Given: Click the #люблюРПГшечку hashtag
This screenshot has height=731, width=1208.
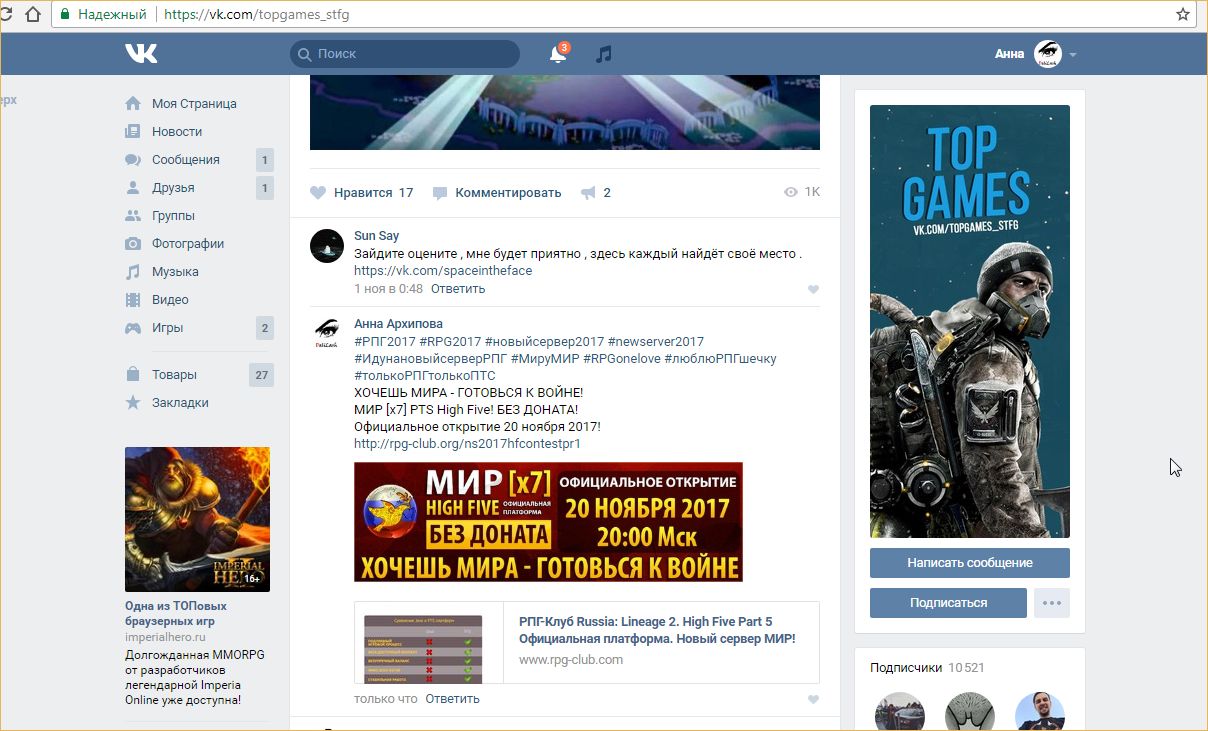Looking at the screenshot, I should 720,358.
